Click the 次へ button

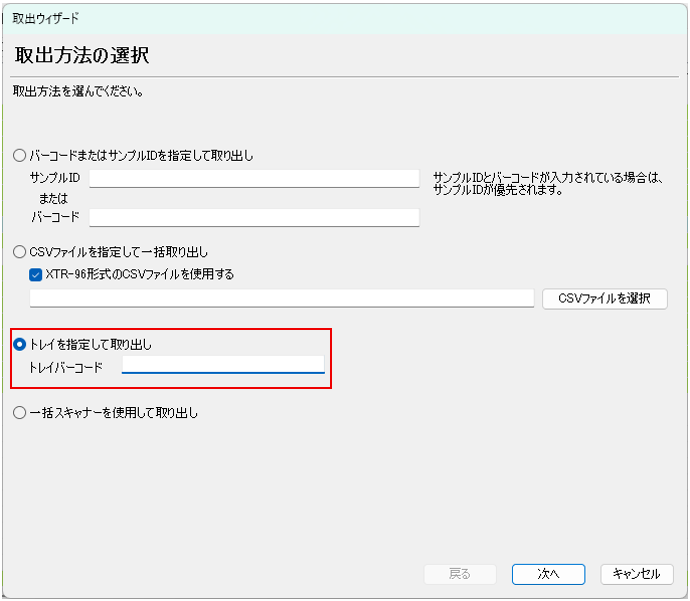tap(548, 574)
